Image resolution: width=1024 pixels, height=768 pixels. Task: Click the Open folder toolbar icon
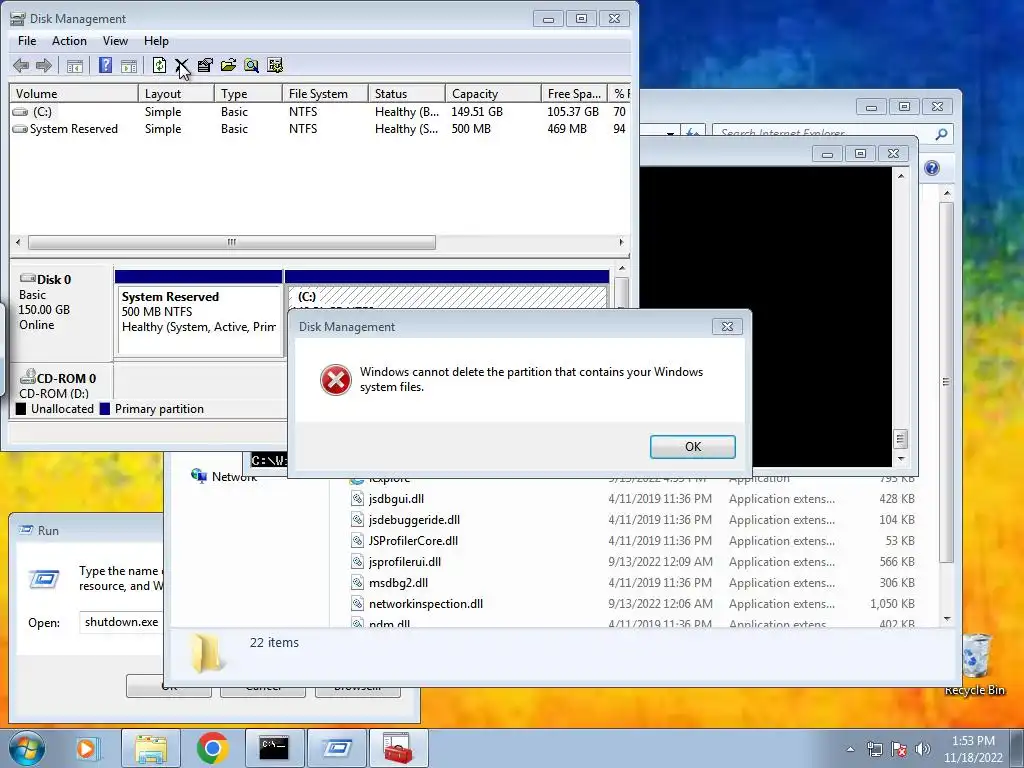click(229, 65)
